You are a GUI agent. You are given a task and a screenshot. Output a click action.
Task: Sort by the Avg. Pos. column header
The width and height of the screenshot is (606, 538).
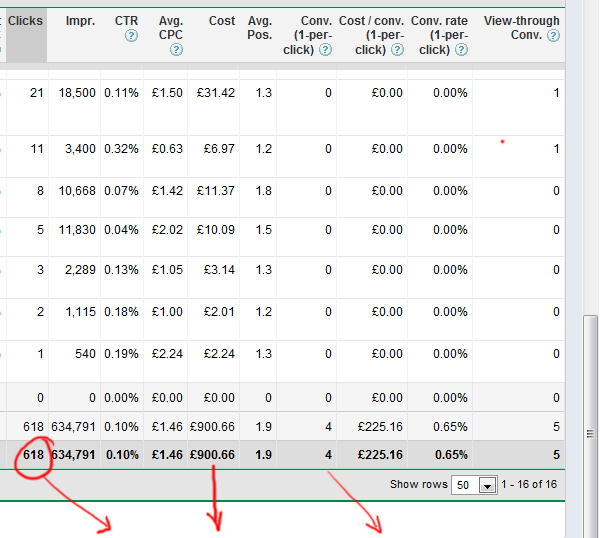[260, 27]
